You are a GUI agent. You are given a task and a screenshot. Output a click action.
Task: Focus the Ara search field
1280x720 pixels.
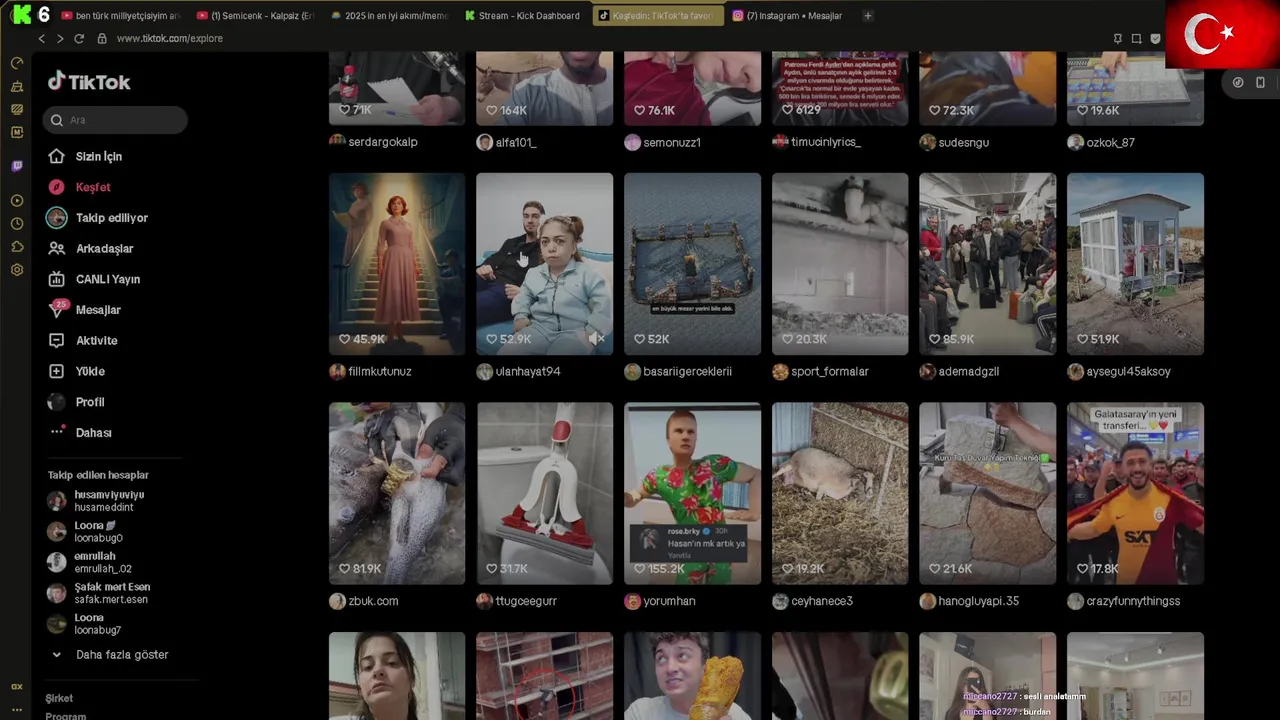(x=115, y=120)
